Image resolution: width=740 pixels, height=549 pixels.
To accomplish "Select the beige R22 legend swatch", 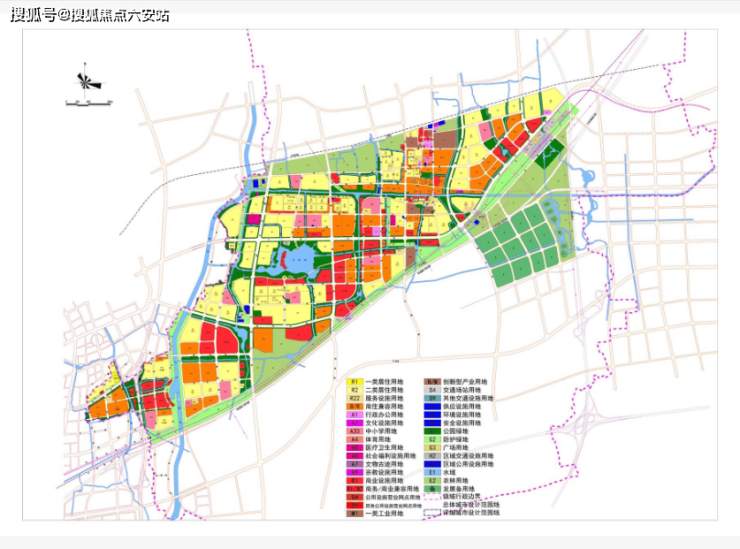I will 354,398.
